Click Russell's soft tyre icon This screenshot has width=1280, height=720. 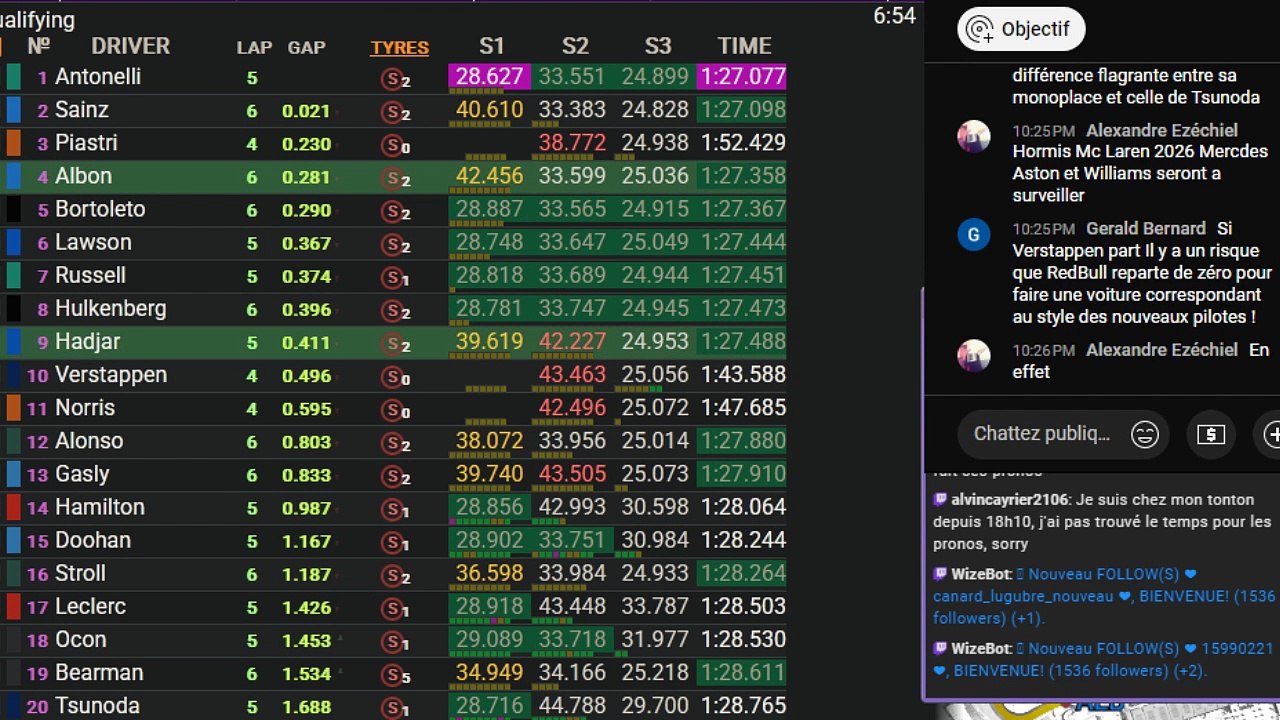pyautogui.click(x=394, y=277)
